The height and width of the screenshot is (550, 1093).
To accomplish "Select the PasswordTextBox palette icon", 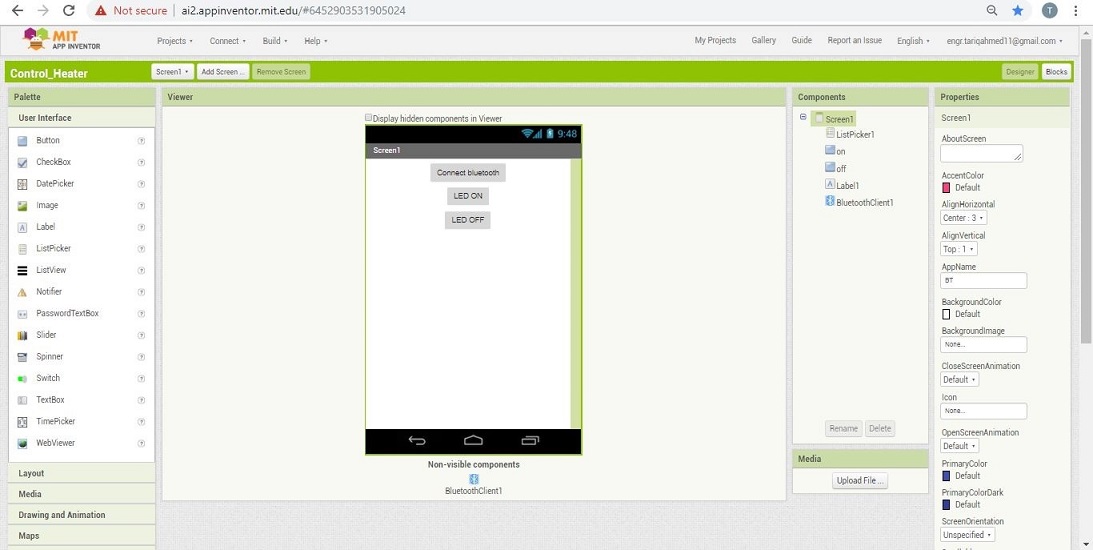I will tap(22, 314).
